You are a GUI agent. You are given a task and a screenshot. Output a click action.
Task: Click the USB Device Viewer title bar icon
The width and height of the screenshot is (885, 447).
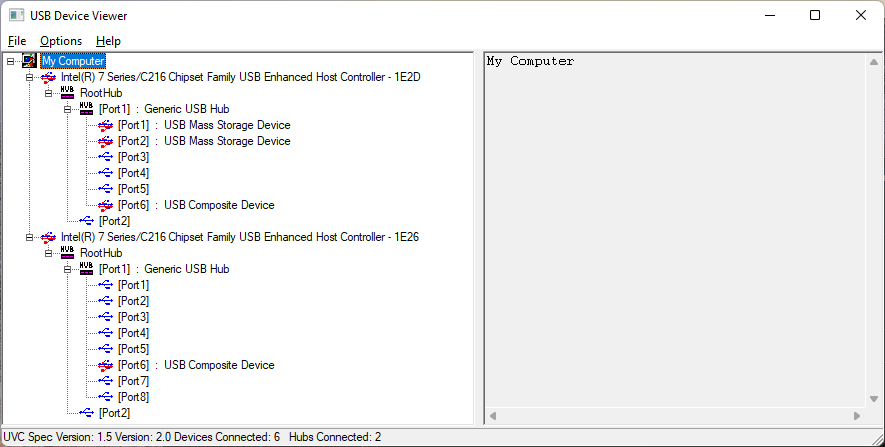click(x=16, y=15)
